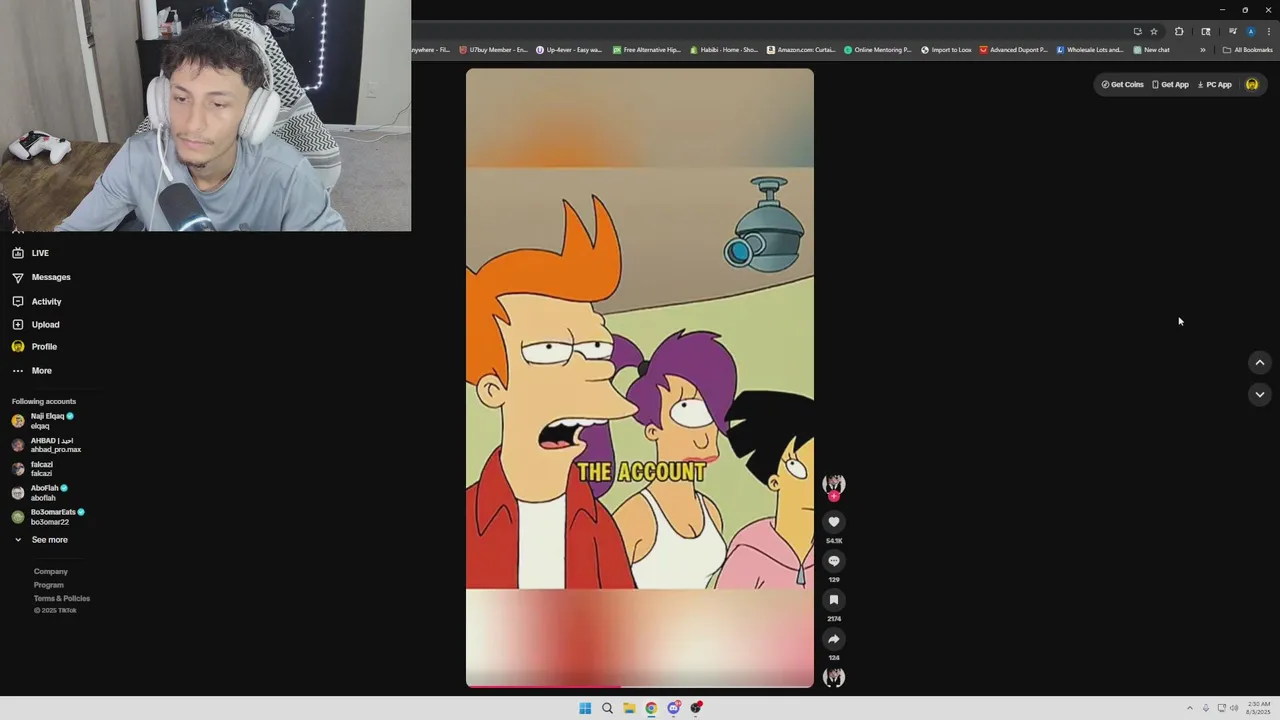The height and width of the screenshot is (720, 1280).
Task: Open the Up-4ever bookmark
Action: pyautogui.click(x=569, y=50)
